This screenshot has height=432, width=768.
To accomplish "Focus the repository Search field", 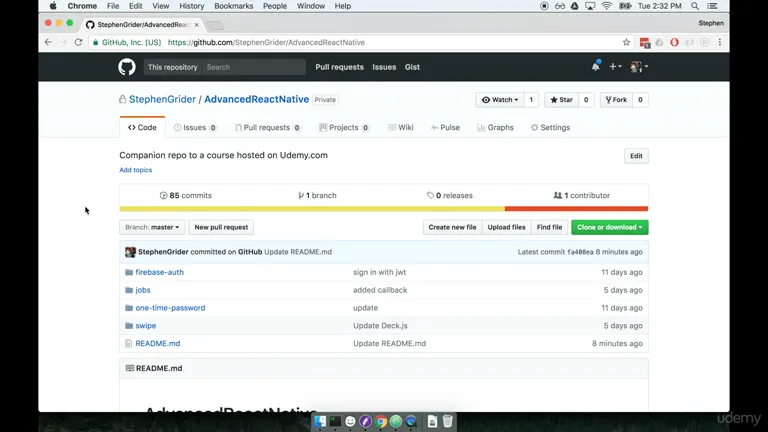I will 254,67.
